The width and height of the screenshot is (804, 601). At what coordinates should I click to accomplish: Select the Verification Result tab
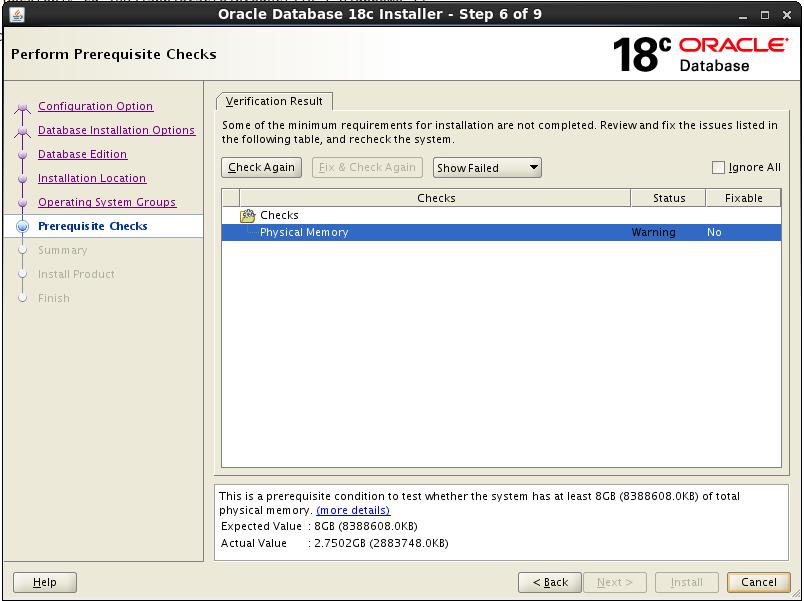click(x=274, y=102)
